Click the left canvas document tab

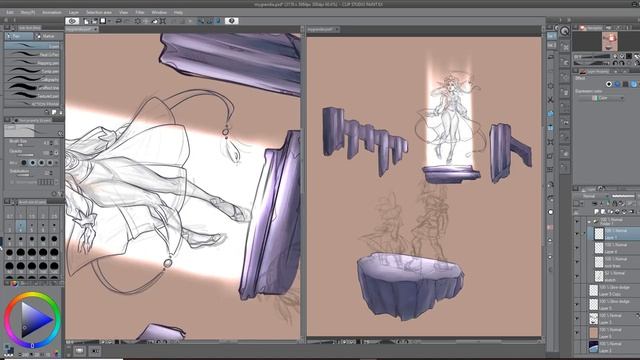coord(82,29)
